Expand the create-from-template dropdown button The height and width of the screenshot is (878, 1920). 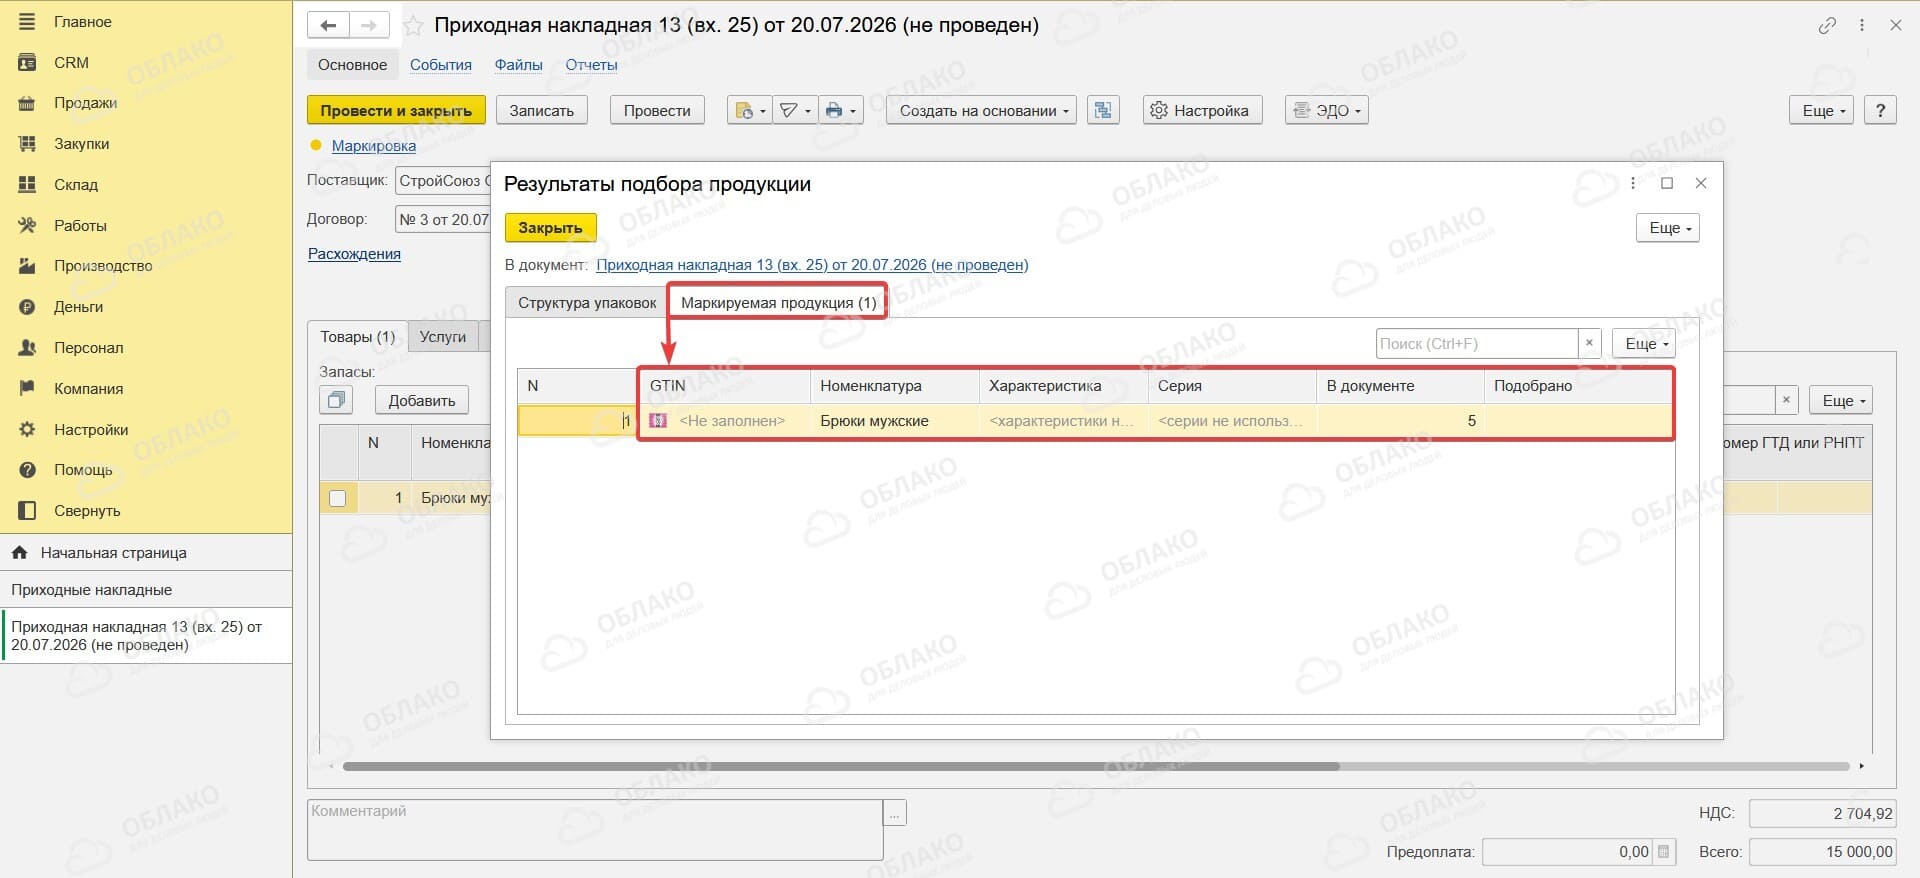[750, 110]
